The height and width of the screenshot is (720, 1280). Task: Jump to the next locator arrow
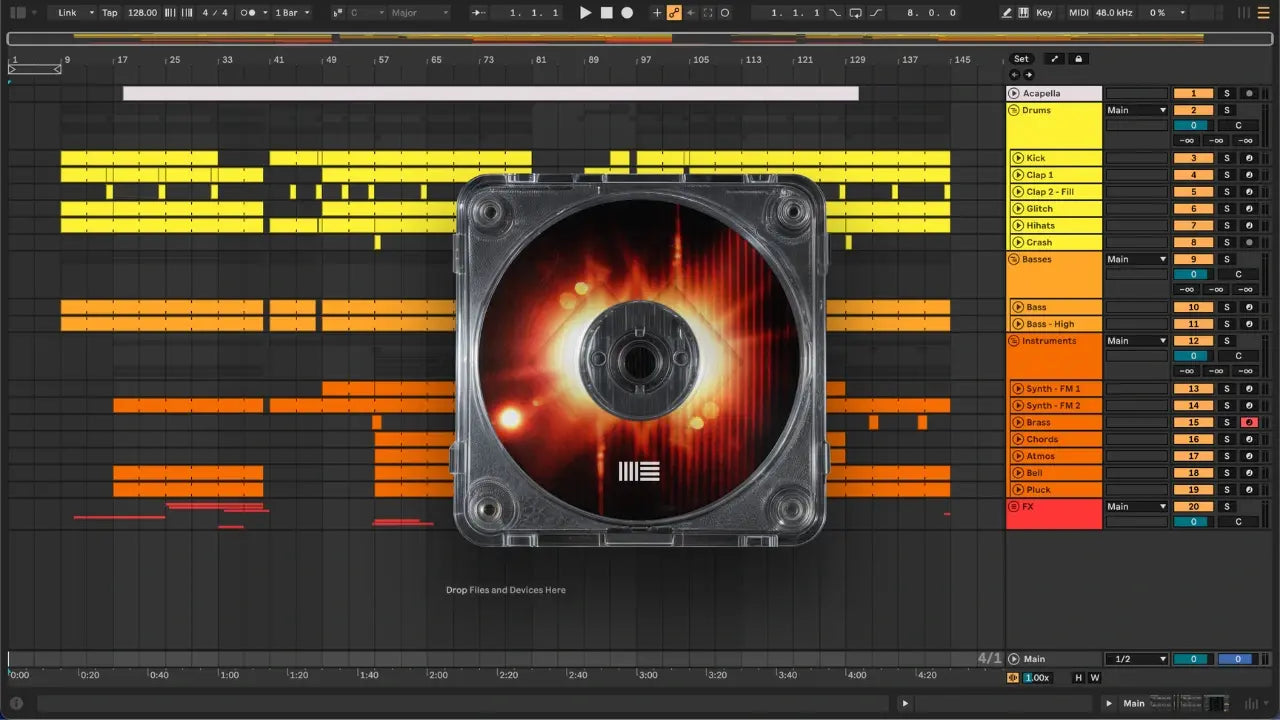tap(1027, 74)
